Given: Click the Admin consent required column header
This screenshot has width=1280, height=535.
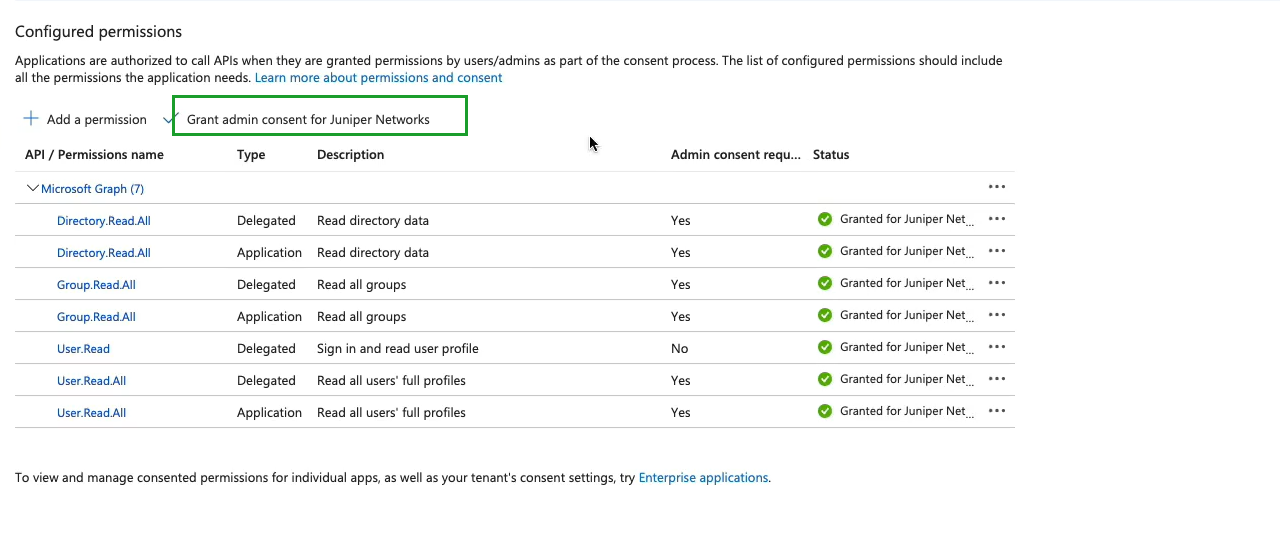Looking at the screenshot, I should (735, 155).
